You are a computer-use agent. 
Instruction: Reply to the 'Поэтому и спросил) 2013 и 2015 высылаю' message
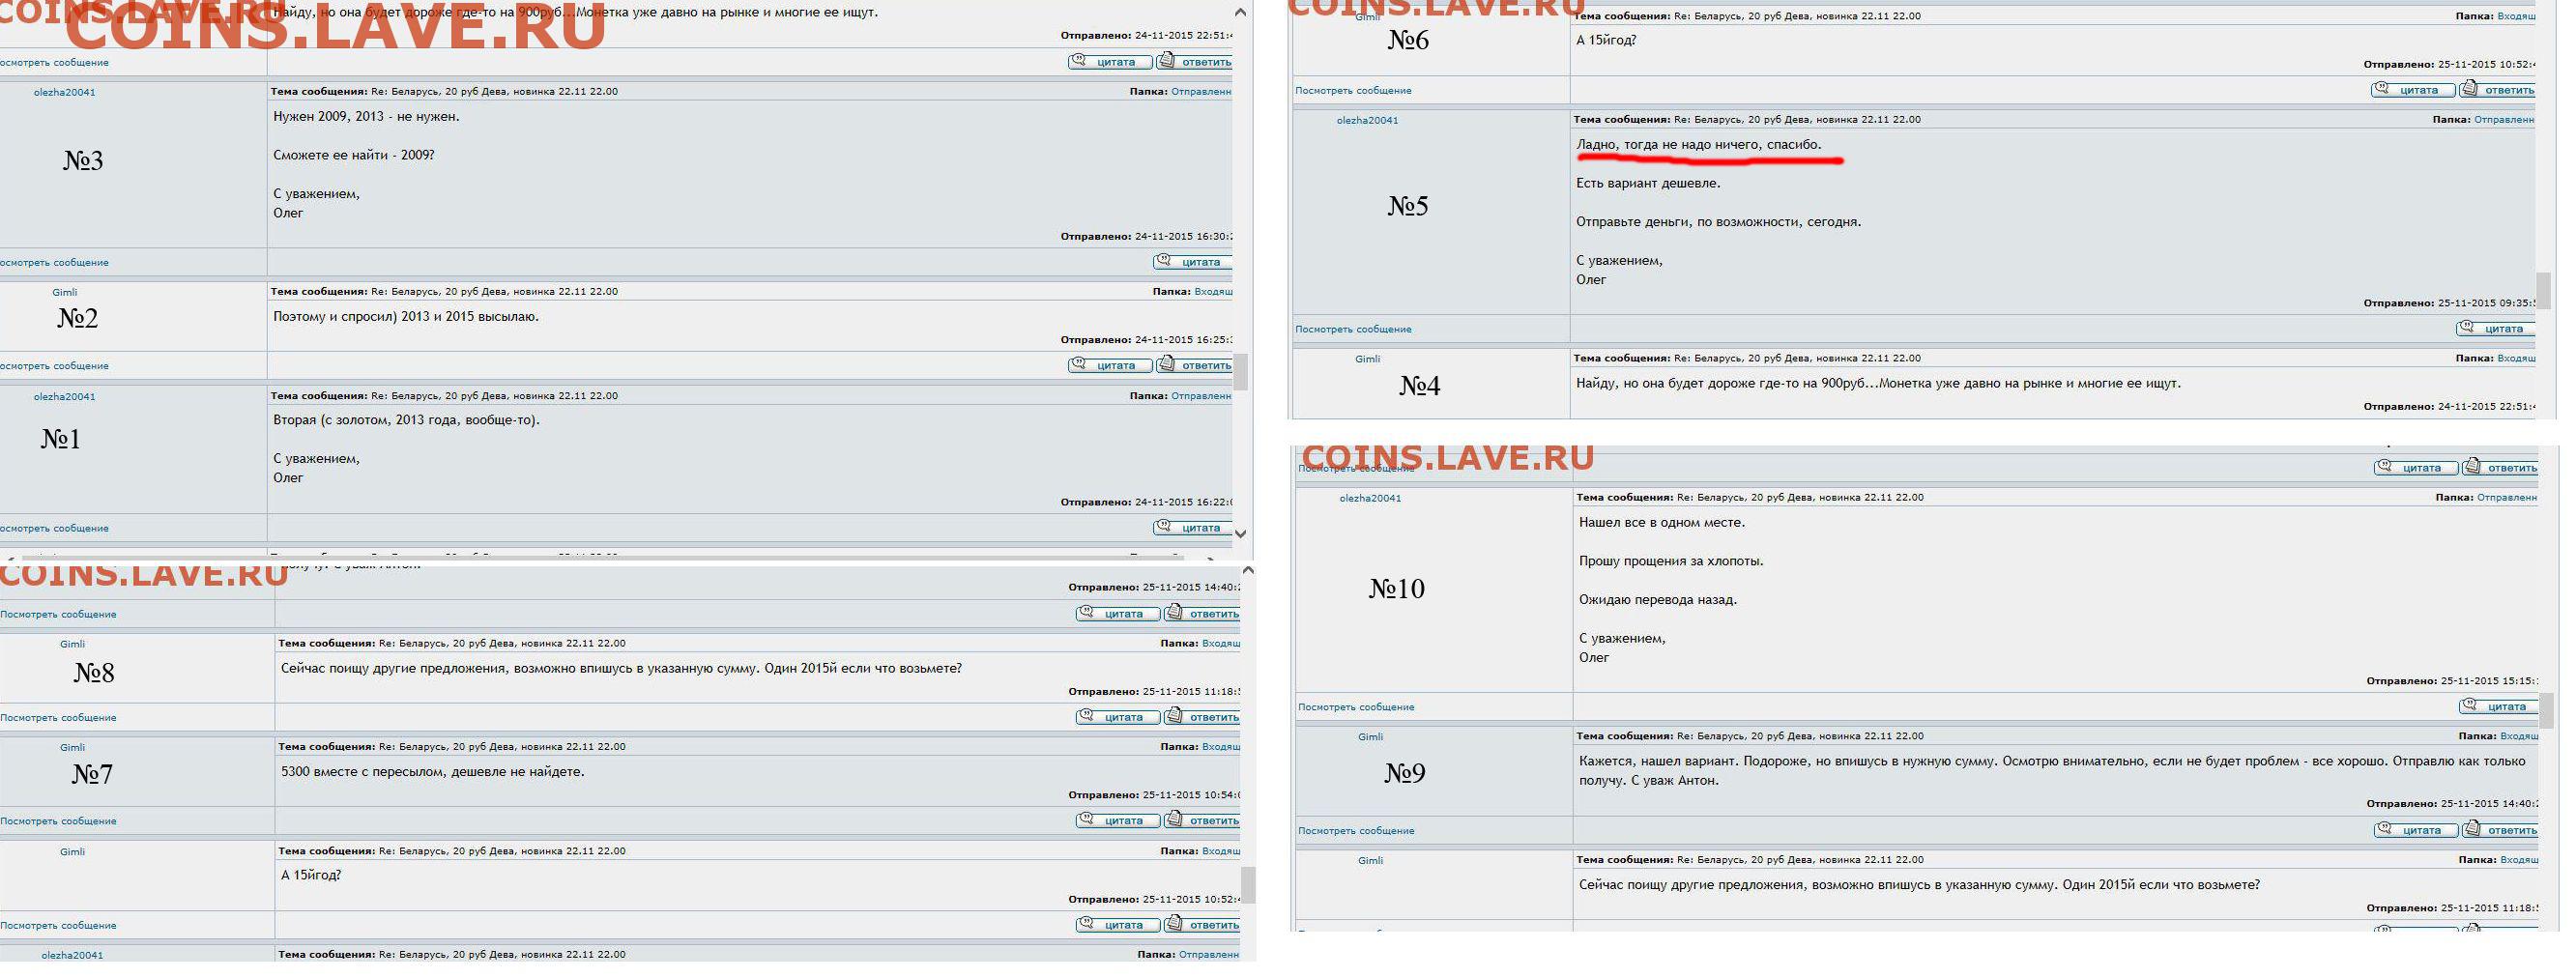click(x=1195, y=366)
